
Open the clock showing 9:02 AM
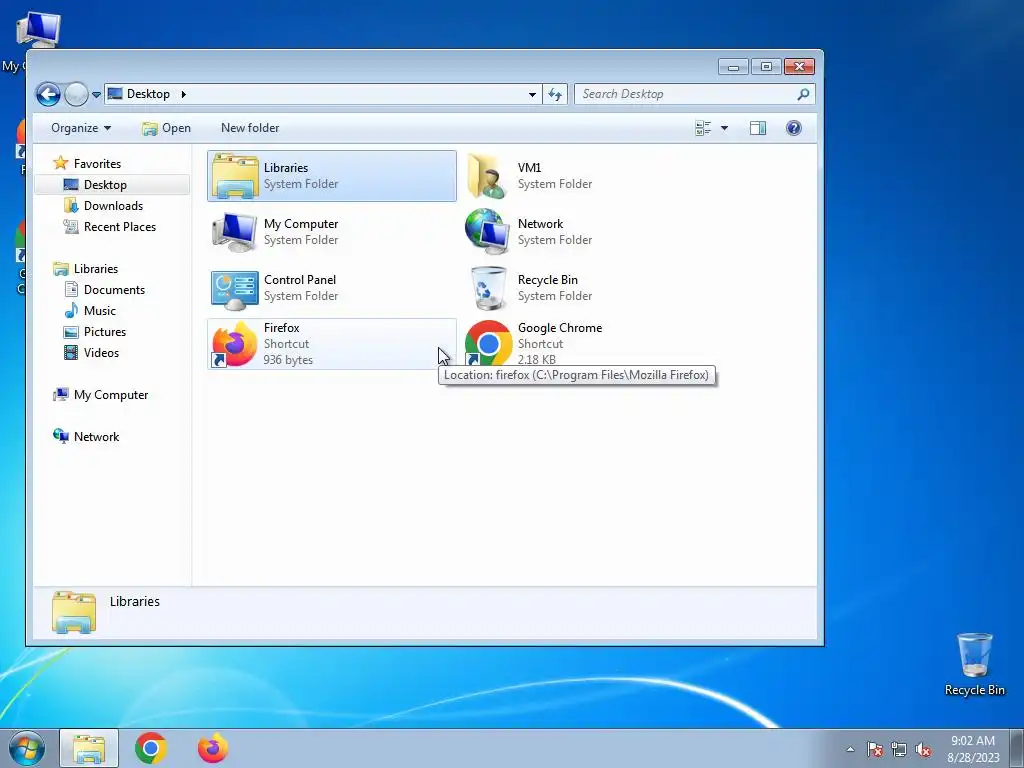click(973, 749)
